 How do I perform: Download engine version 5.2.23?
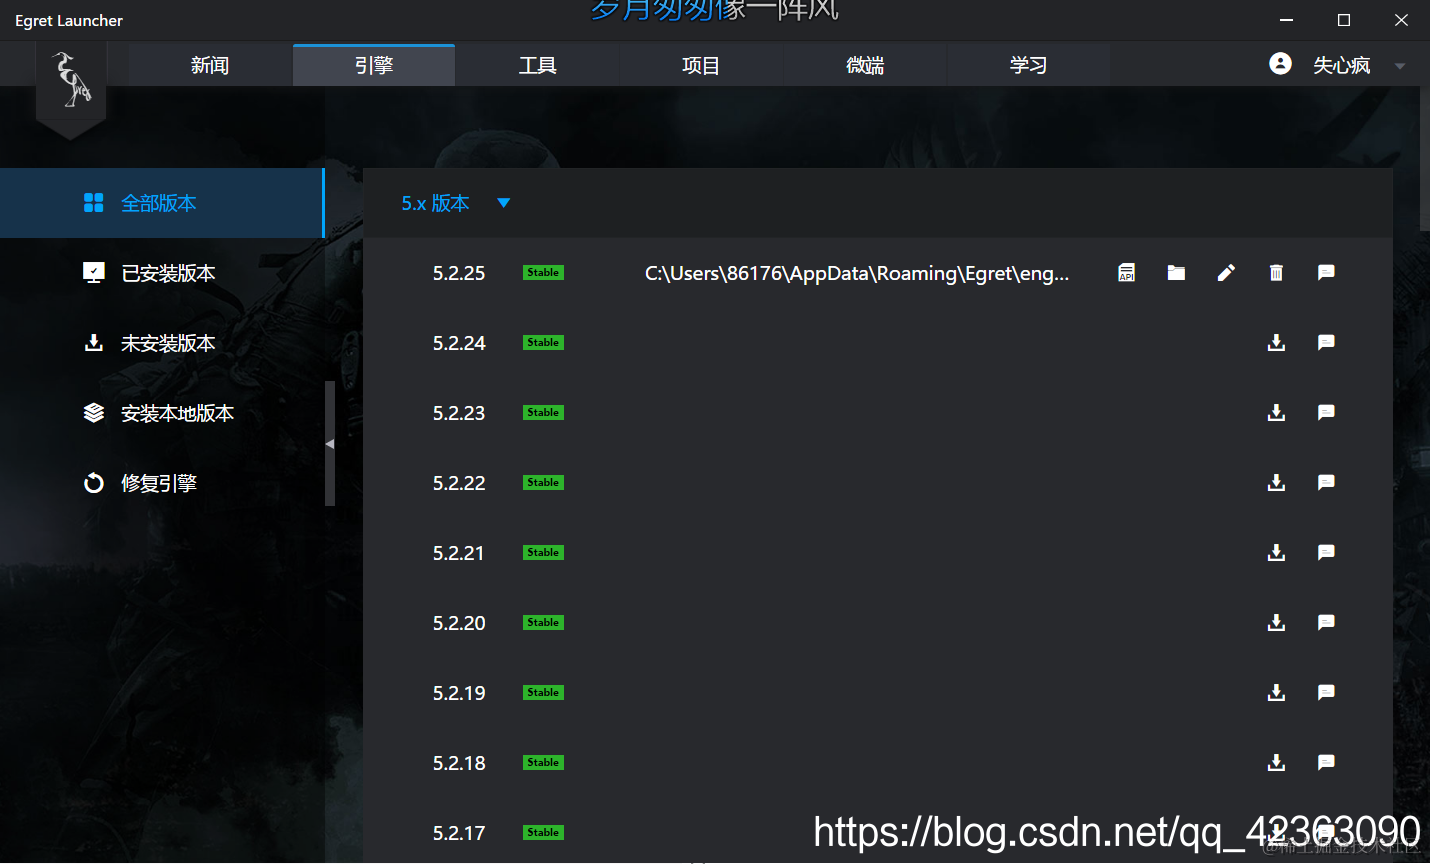tap(1276, 412)
